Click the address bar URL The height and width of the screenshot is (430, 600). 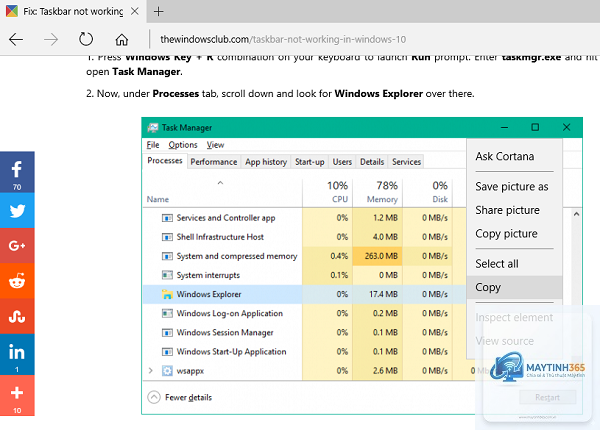coord(283,39)
